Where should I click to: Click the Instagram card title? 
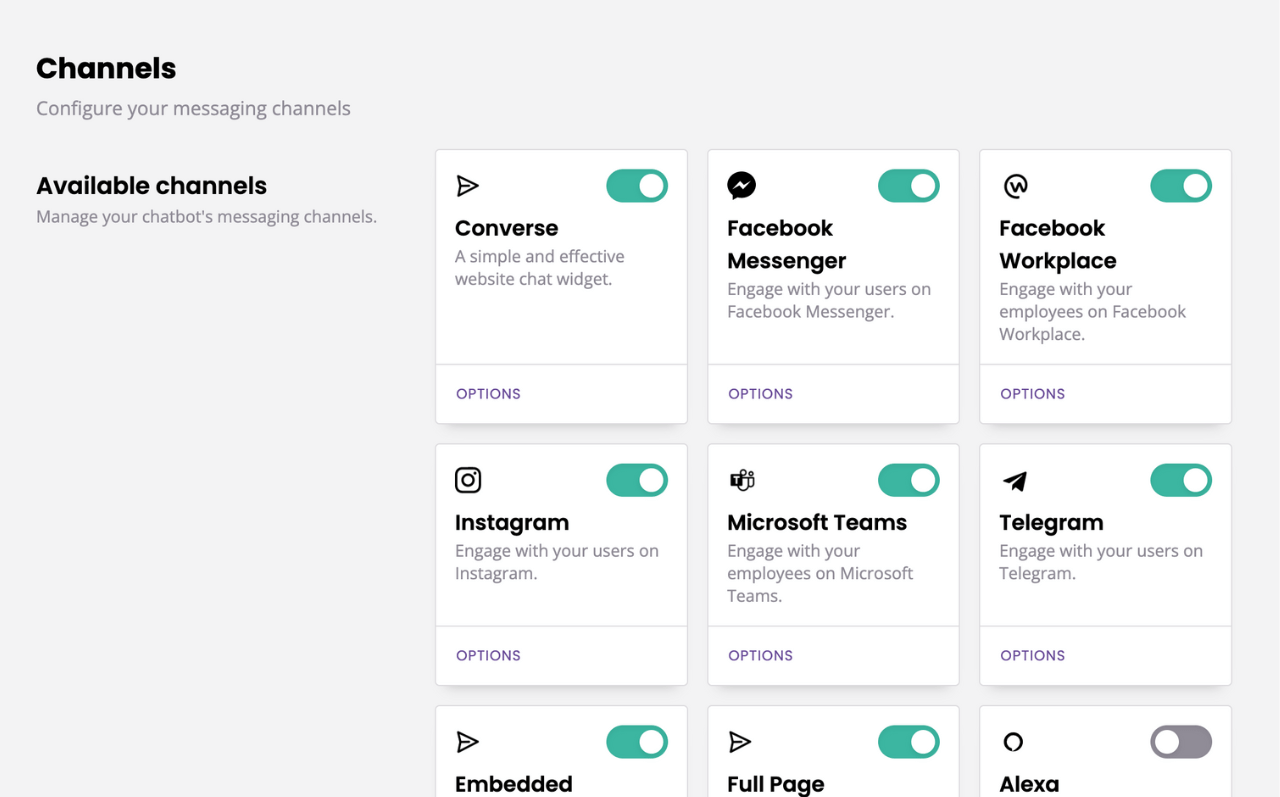(512, 523)
